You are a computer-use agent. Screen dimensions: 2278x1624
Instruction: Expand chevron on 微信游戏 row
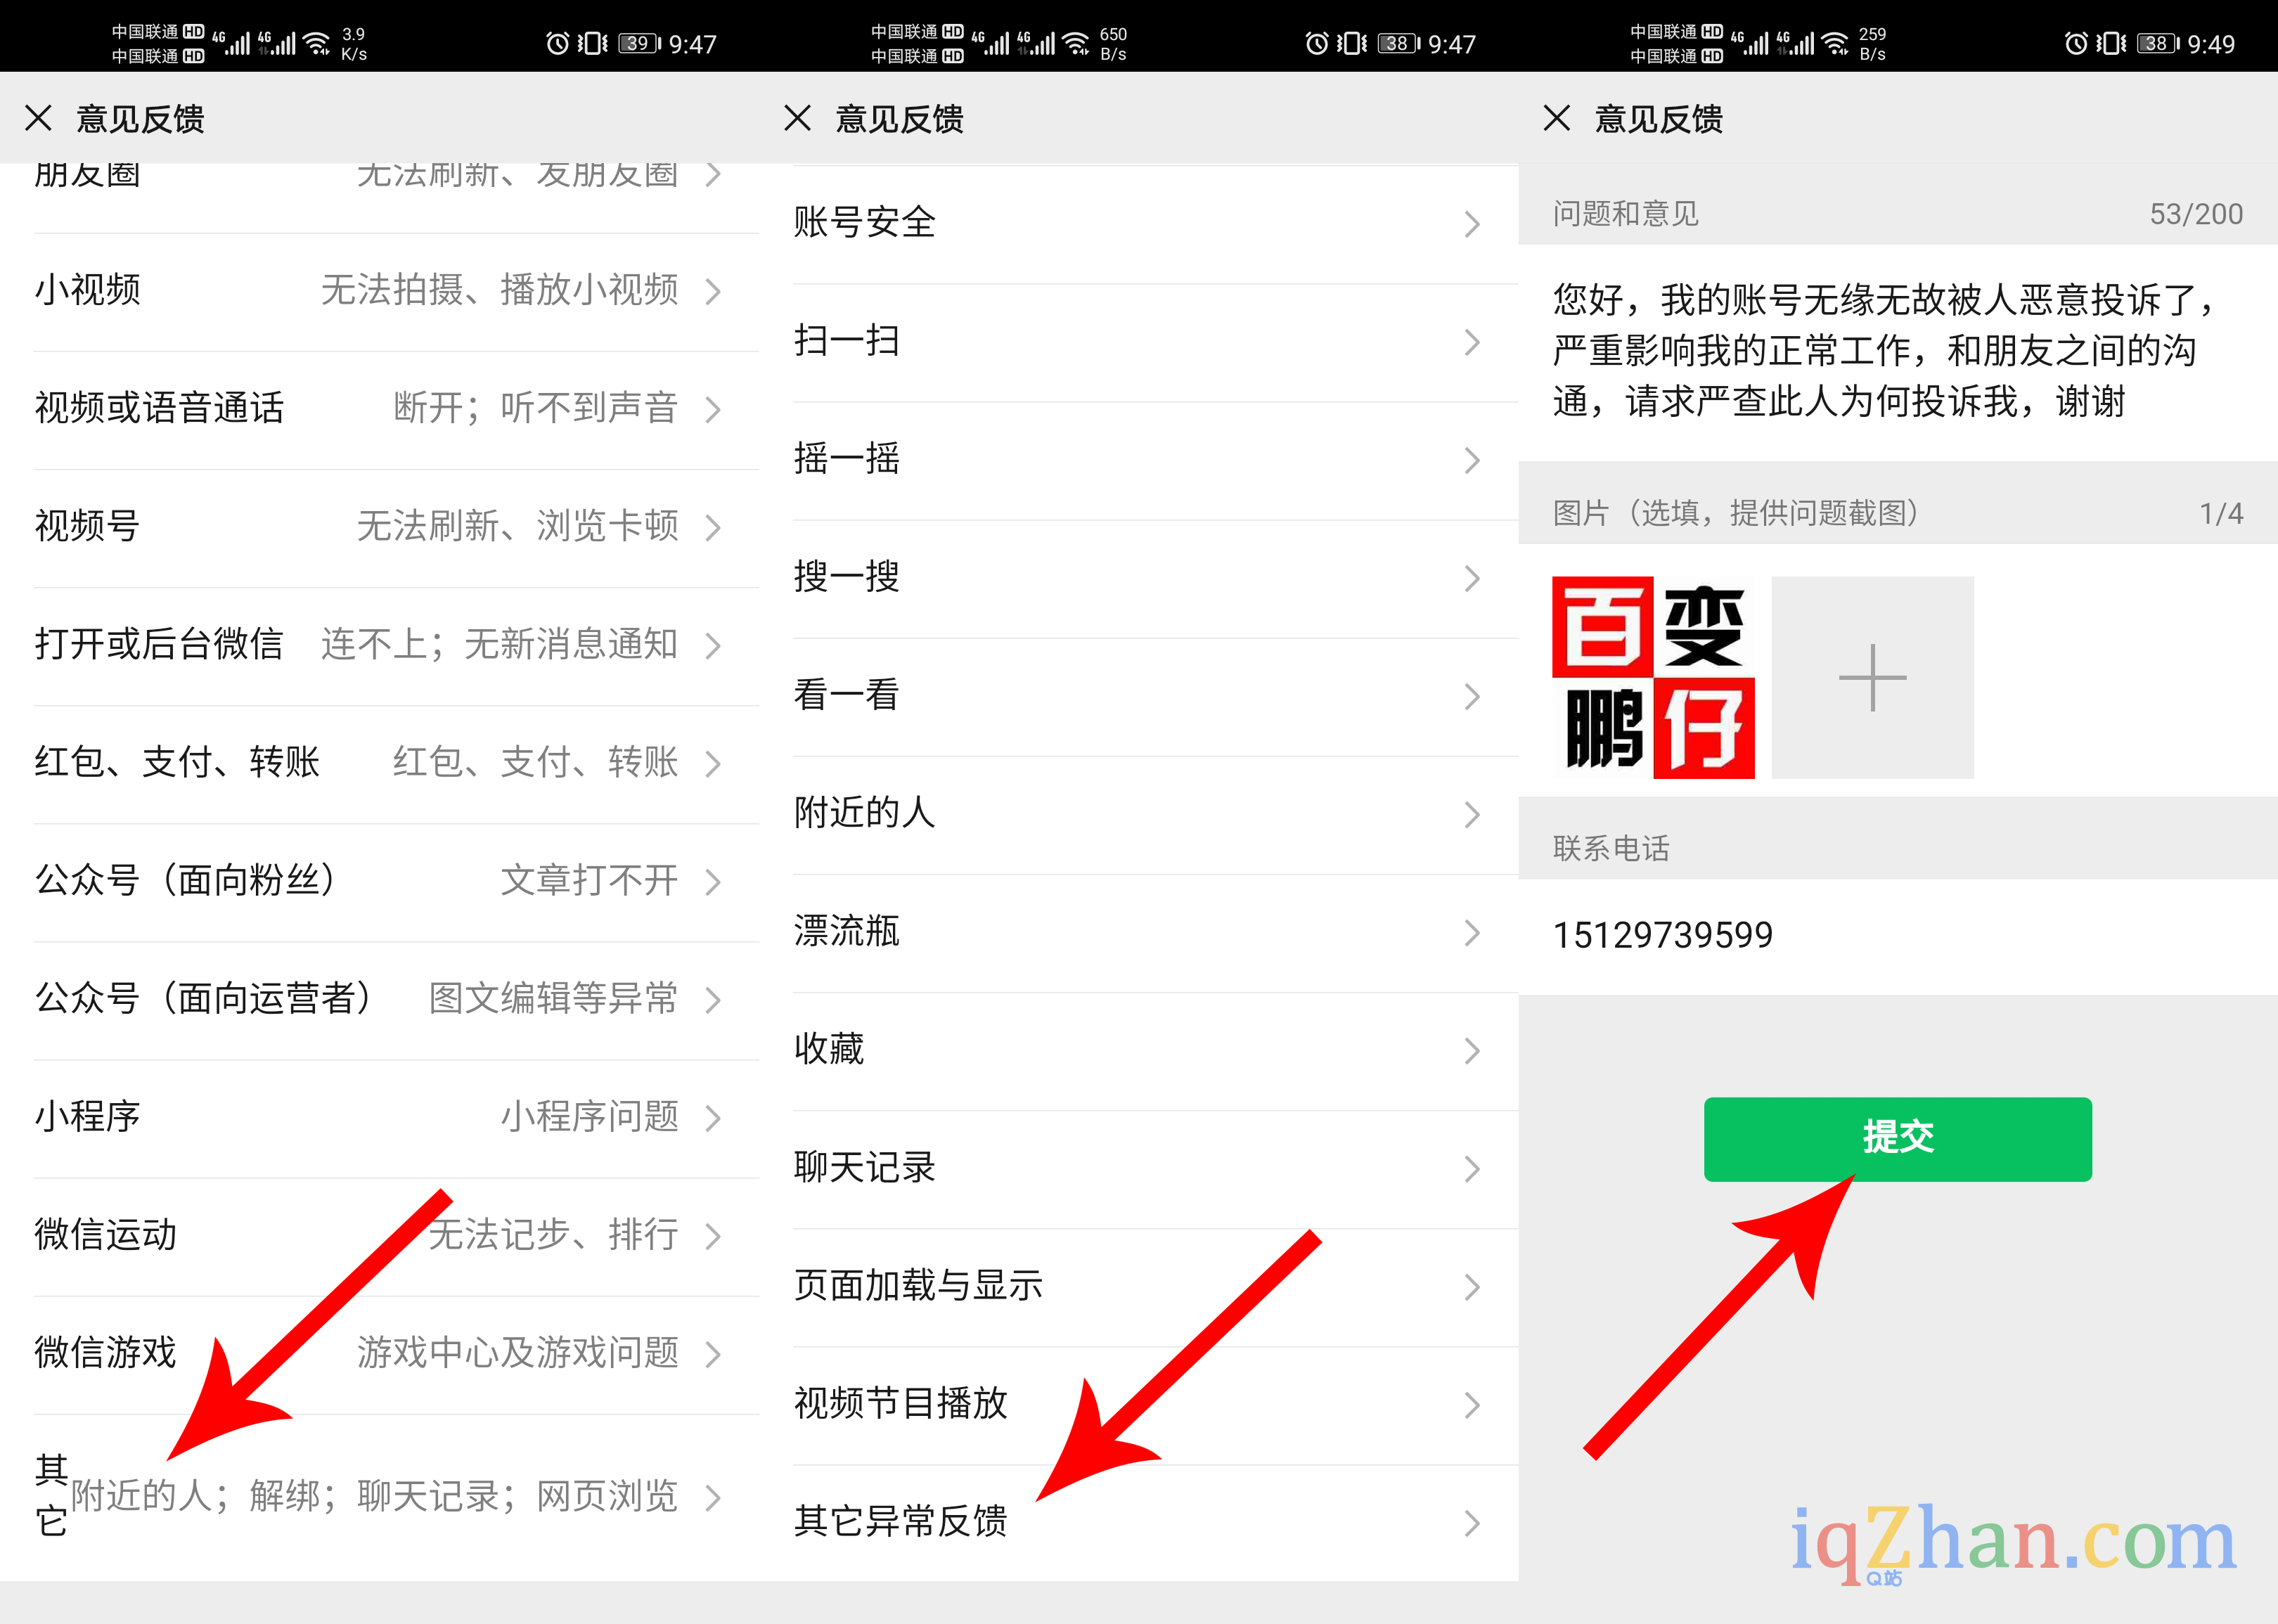point(713,1354)
